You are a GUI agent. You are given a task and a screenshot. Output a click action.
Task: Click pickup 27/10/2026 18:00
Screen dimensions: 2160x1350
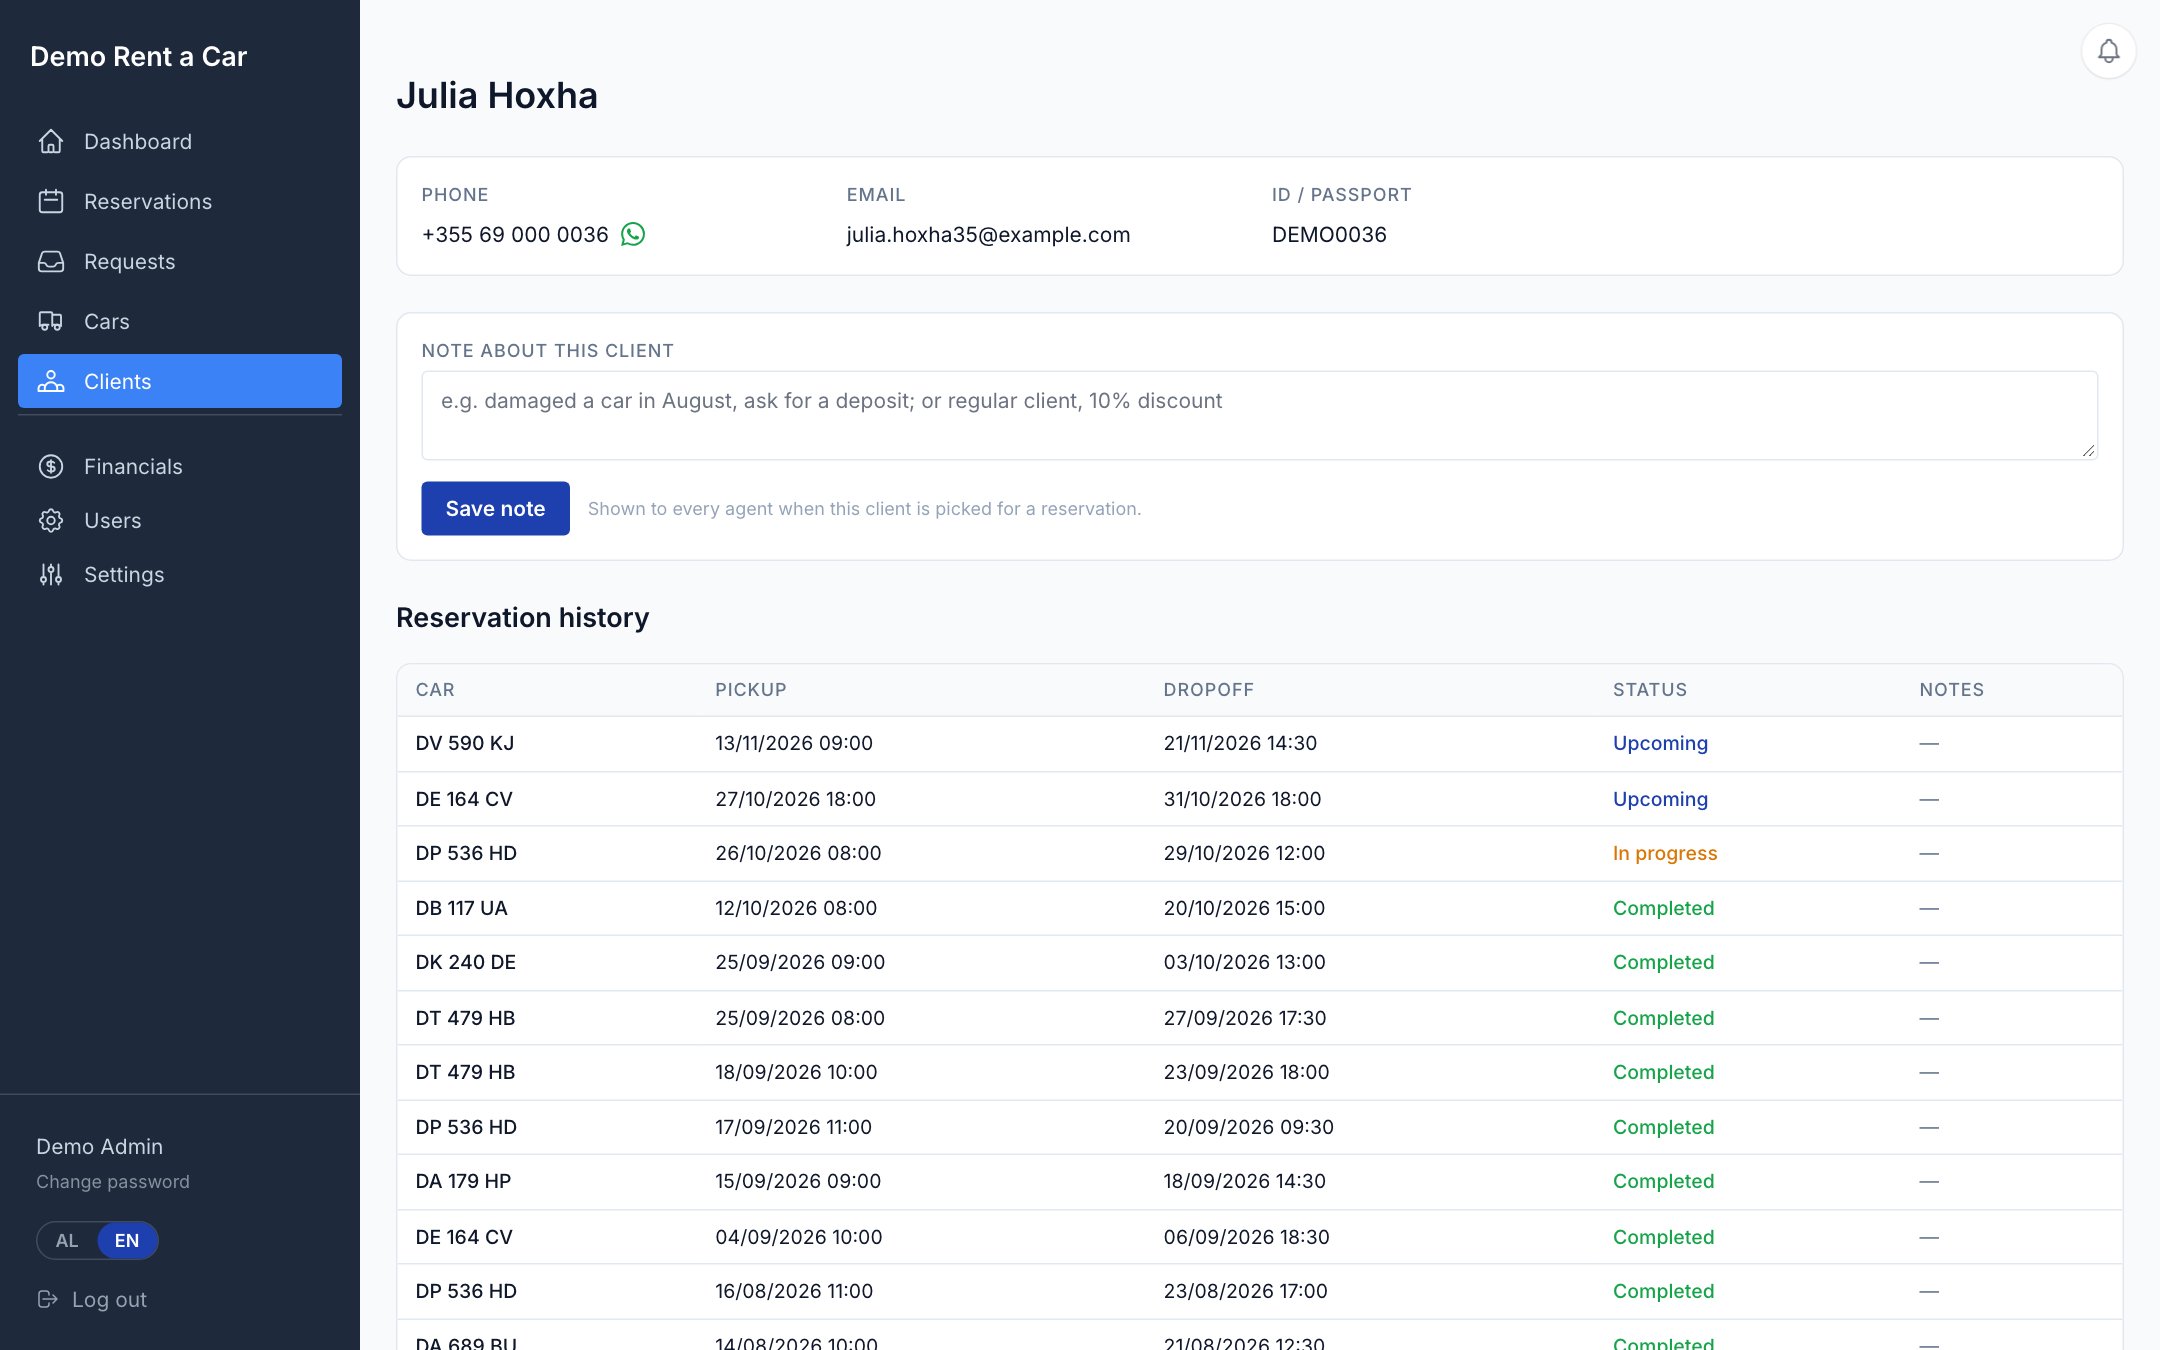click(795, 798)
